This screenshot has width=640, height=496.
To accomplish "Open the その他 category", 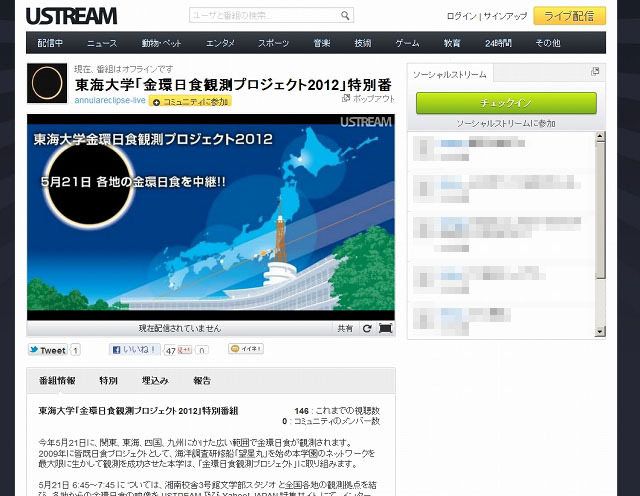I will (548, 43).
